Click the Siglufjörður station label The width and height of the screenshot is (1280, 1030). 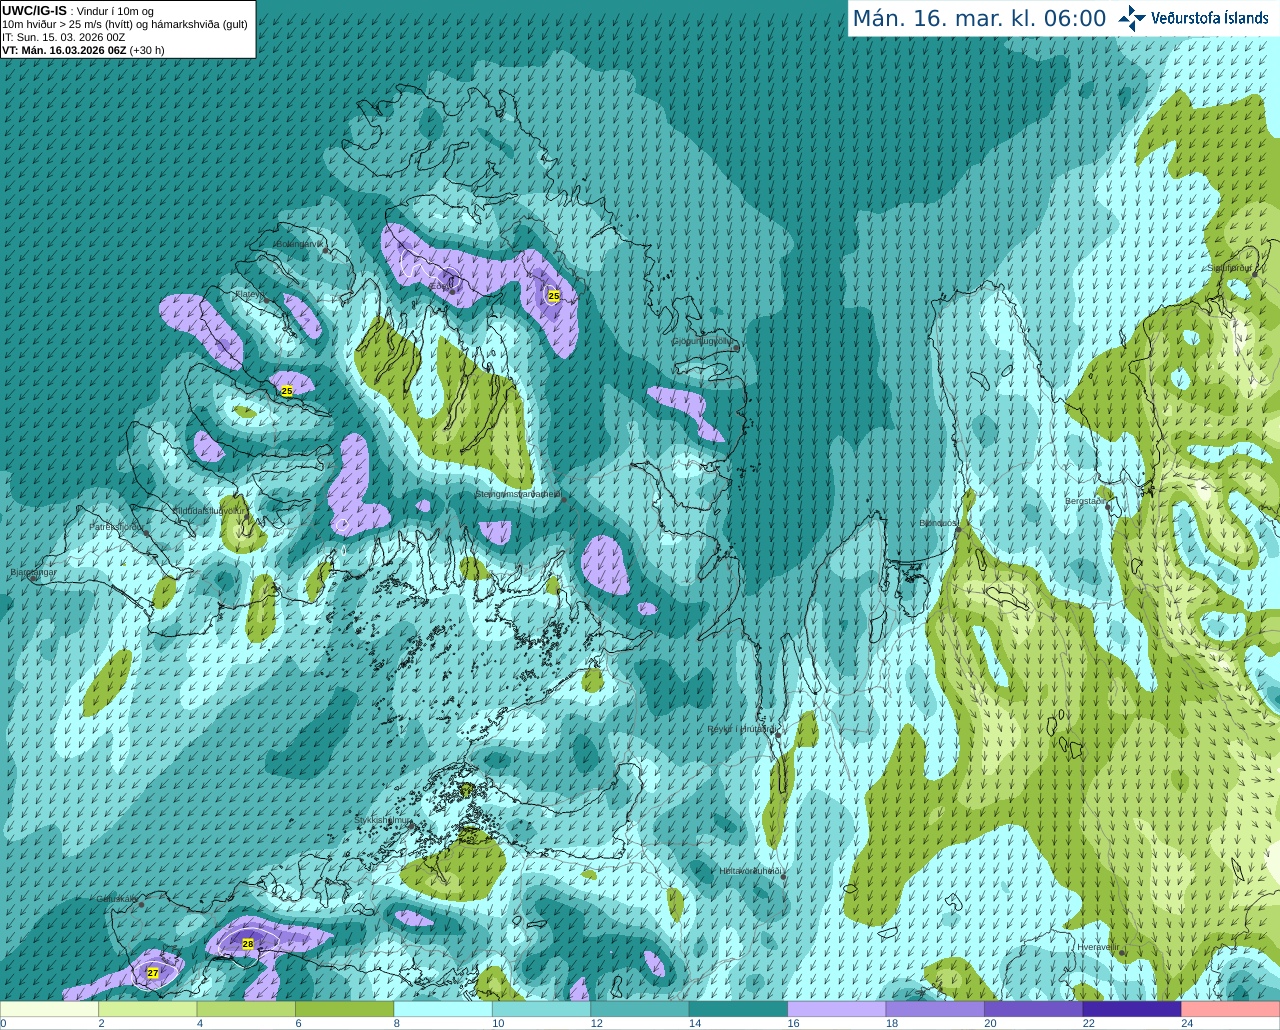point(1231,268)
